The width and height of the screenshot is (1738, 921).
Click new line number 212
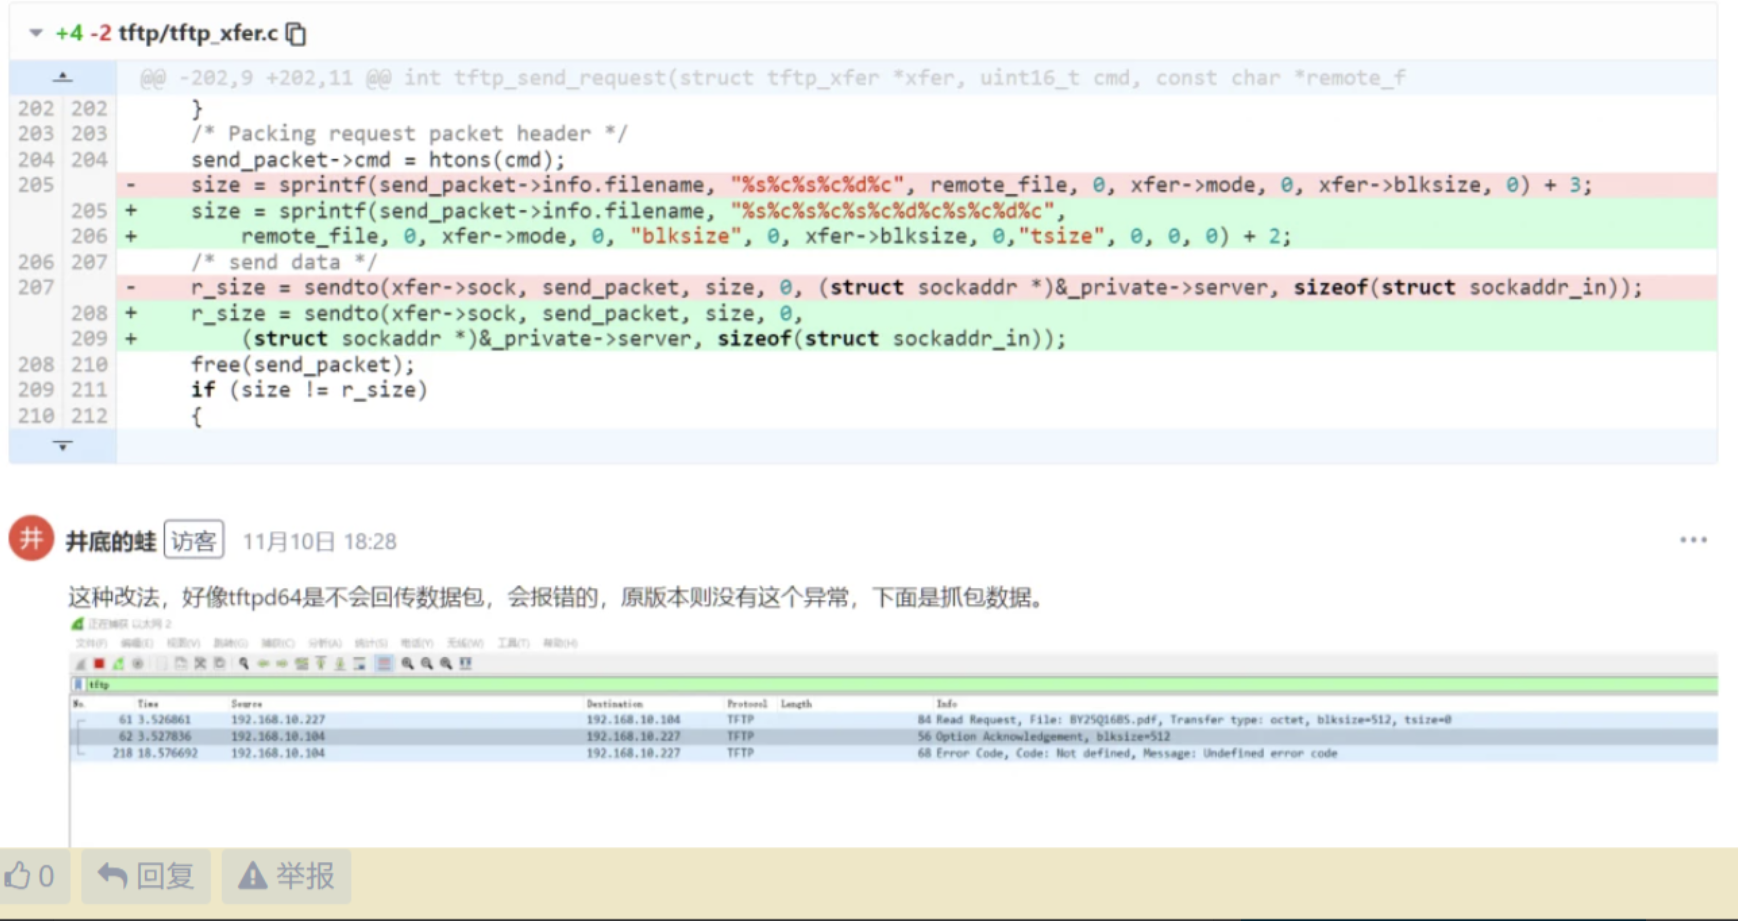tap(89, 416)
